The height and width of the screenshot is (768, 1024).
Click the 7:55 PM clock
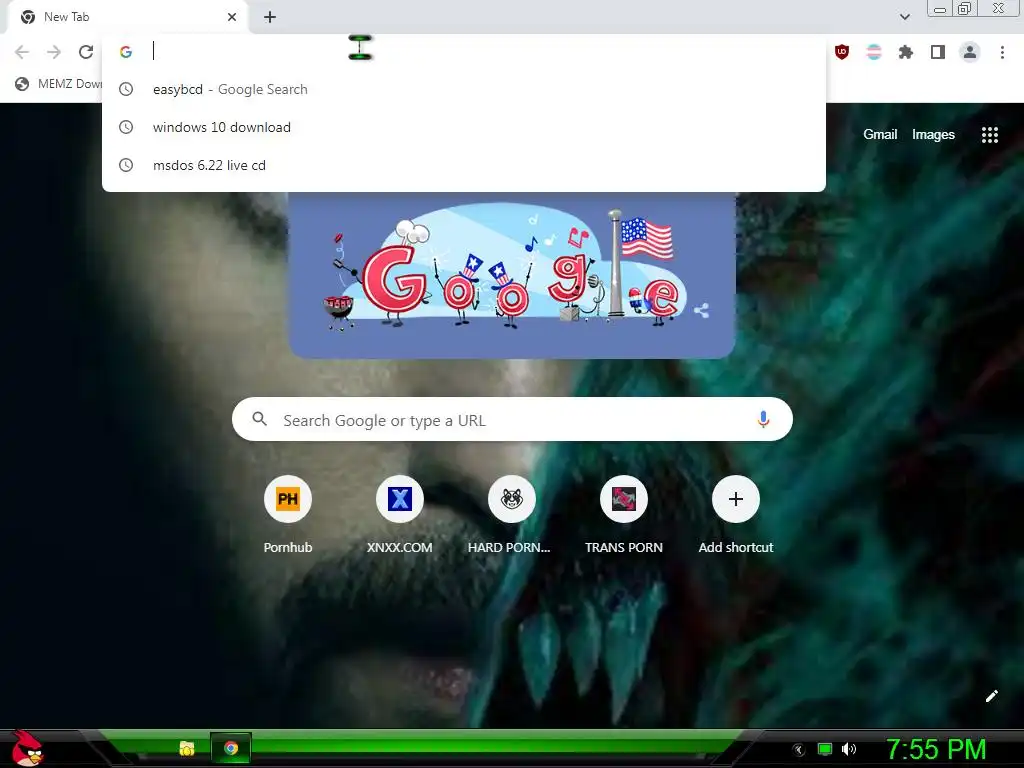[935, 750]
